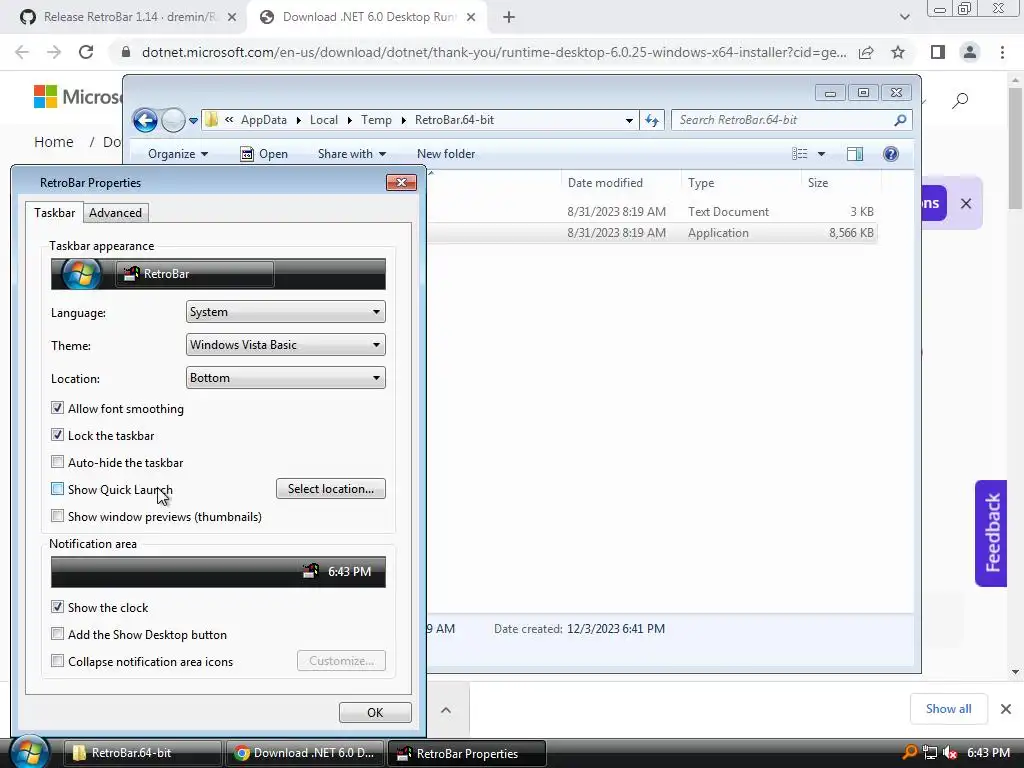Click the orange search icon in system tray
Viewport: 1024px width, 768px height.
click(909, 752)
